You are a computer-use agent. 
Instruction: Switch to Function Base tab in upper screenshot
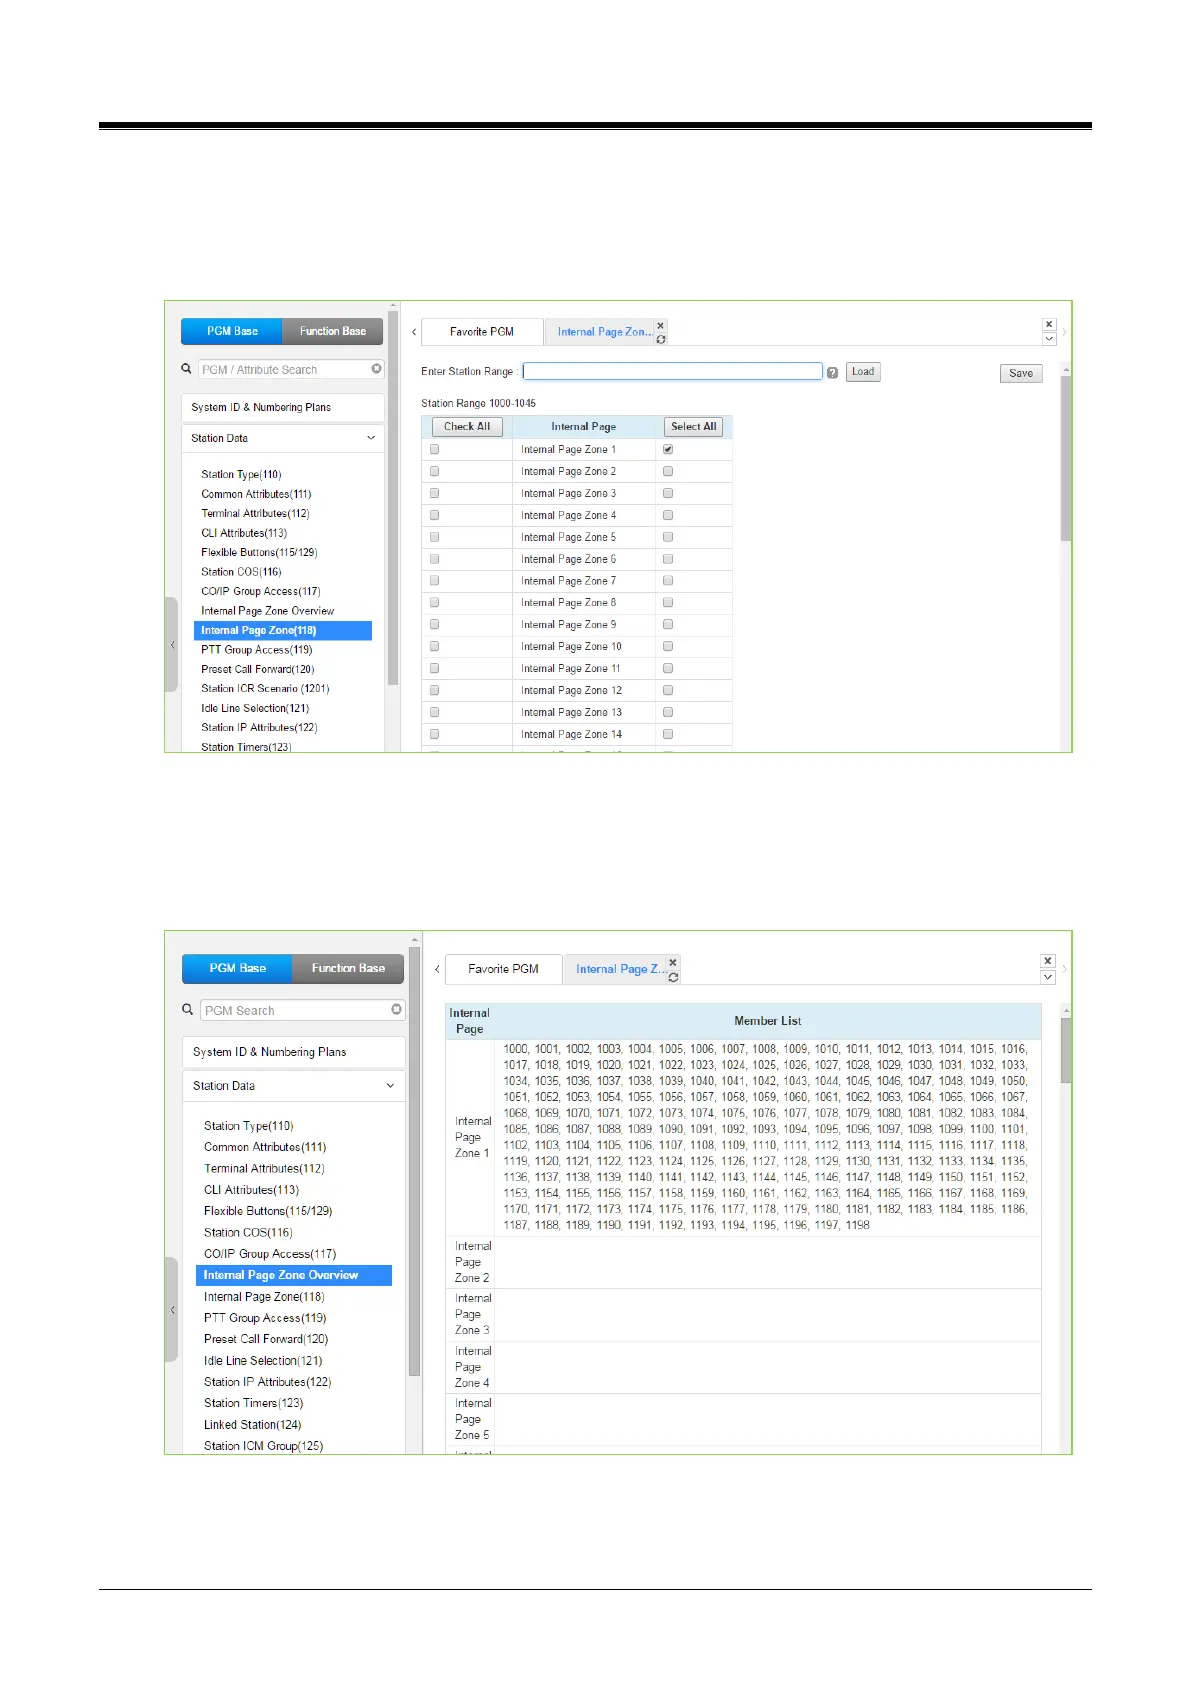click(333, 331)
